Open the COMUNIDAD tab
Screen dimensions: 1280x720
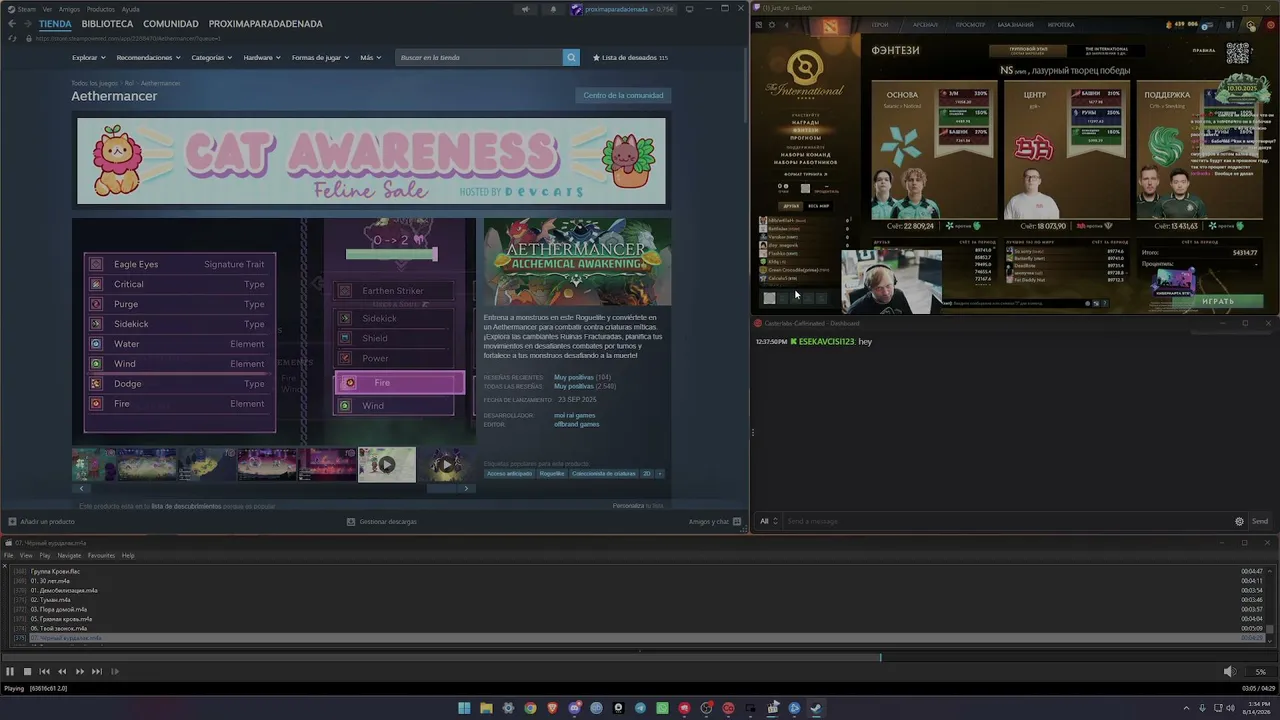pyautogui.click(x=171, y=24)
